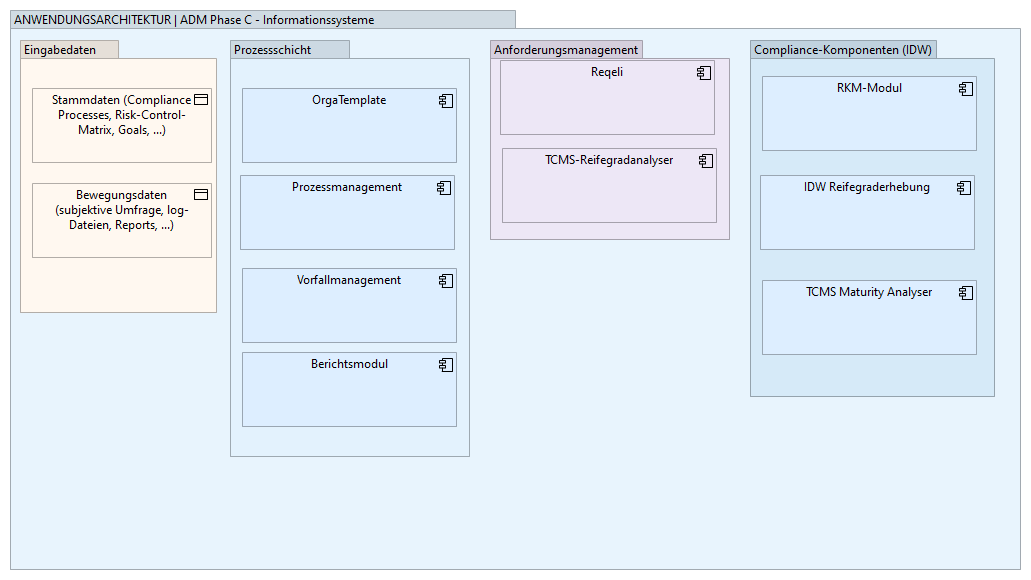Select the Anforderungsmanagement group label
Screen dimensions: 1031x580
tap(566, 50)
